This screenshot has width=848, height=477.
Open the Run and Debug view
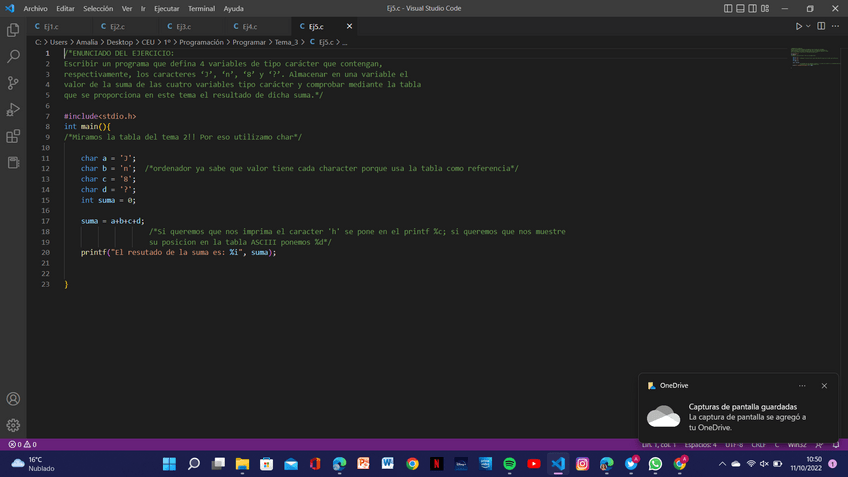point(13,110)
